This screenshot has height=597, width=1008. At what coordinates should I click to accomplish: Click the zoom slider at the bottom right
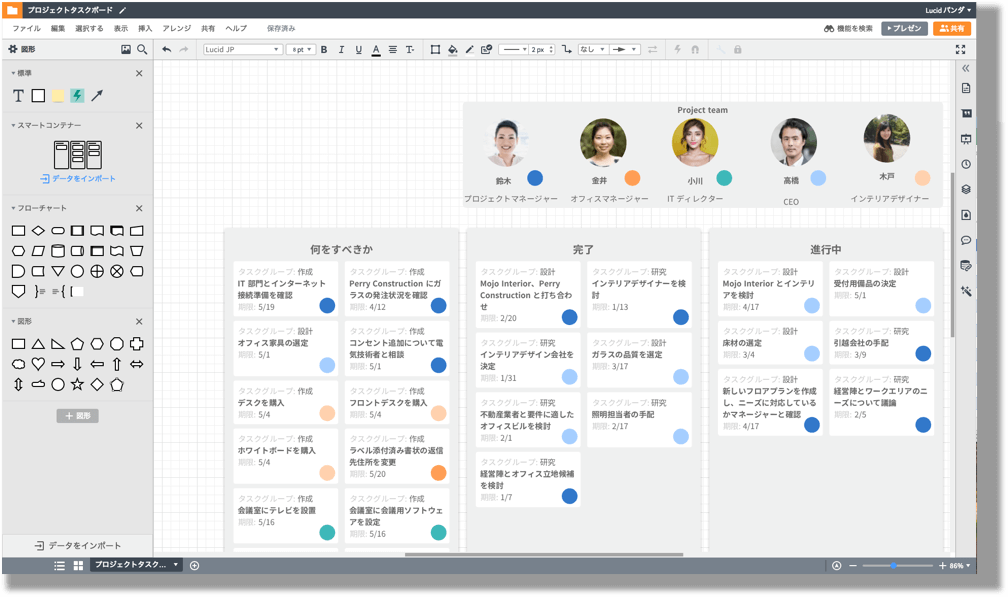point(893,566)
